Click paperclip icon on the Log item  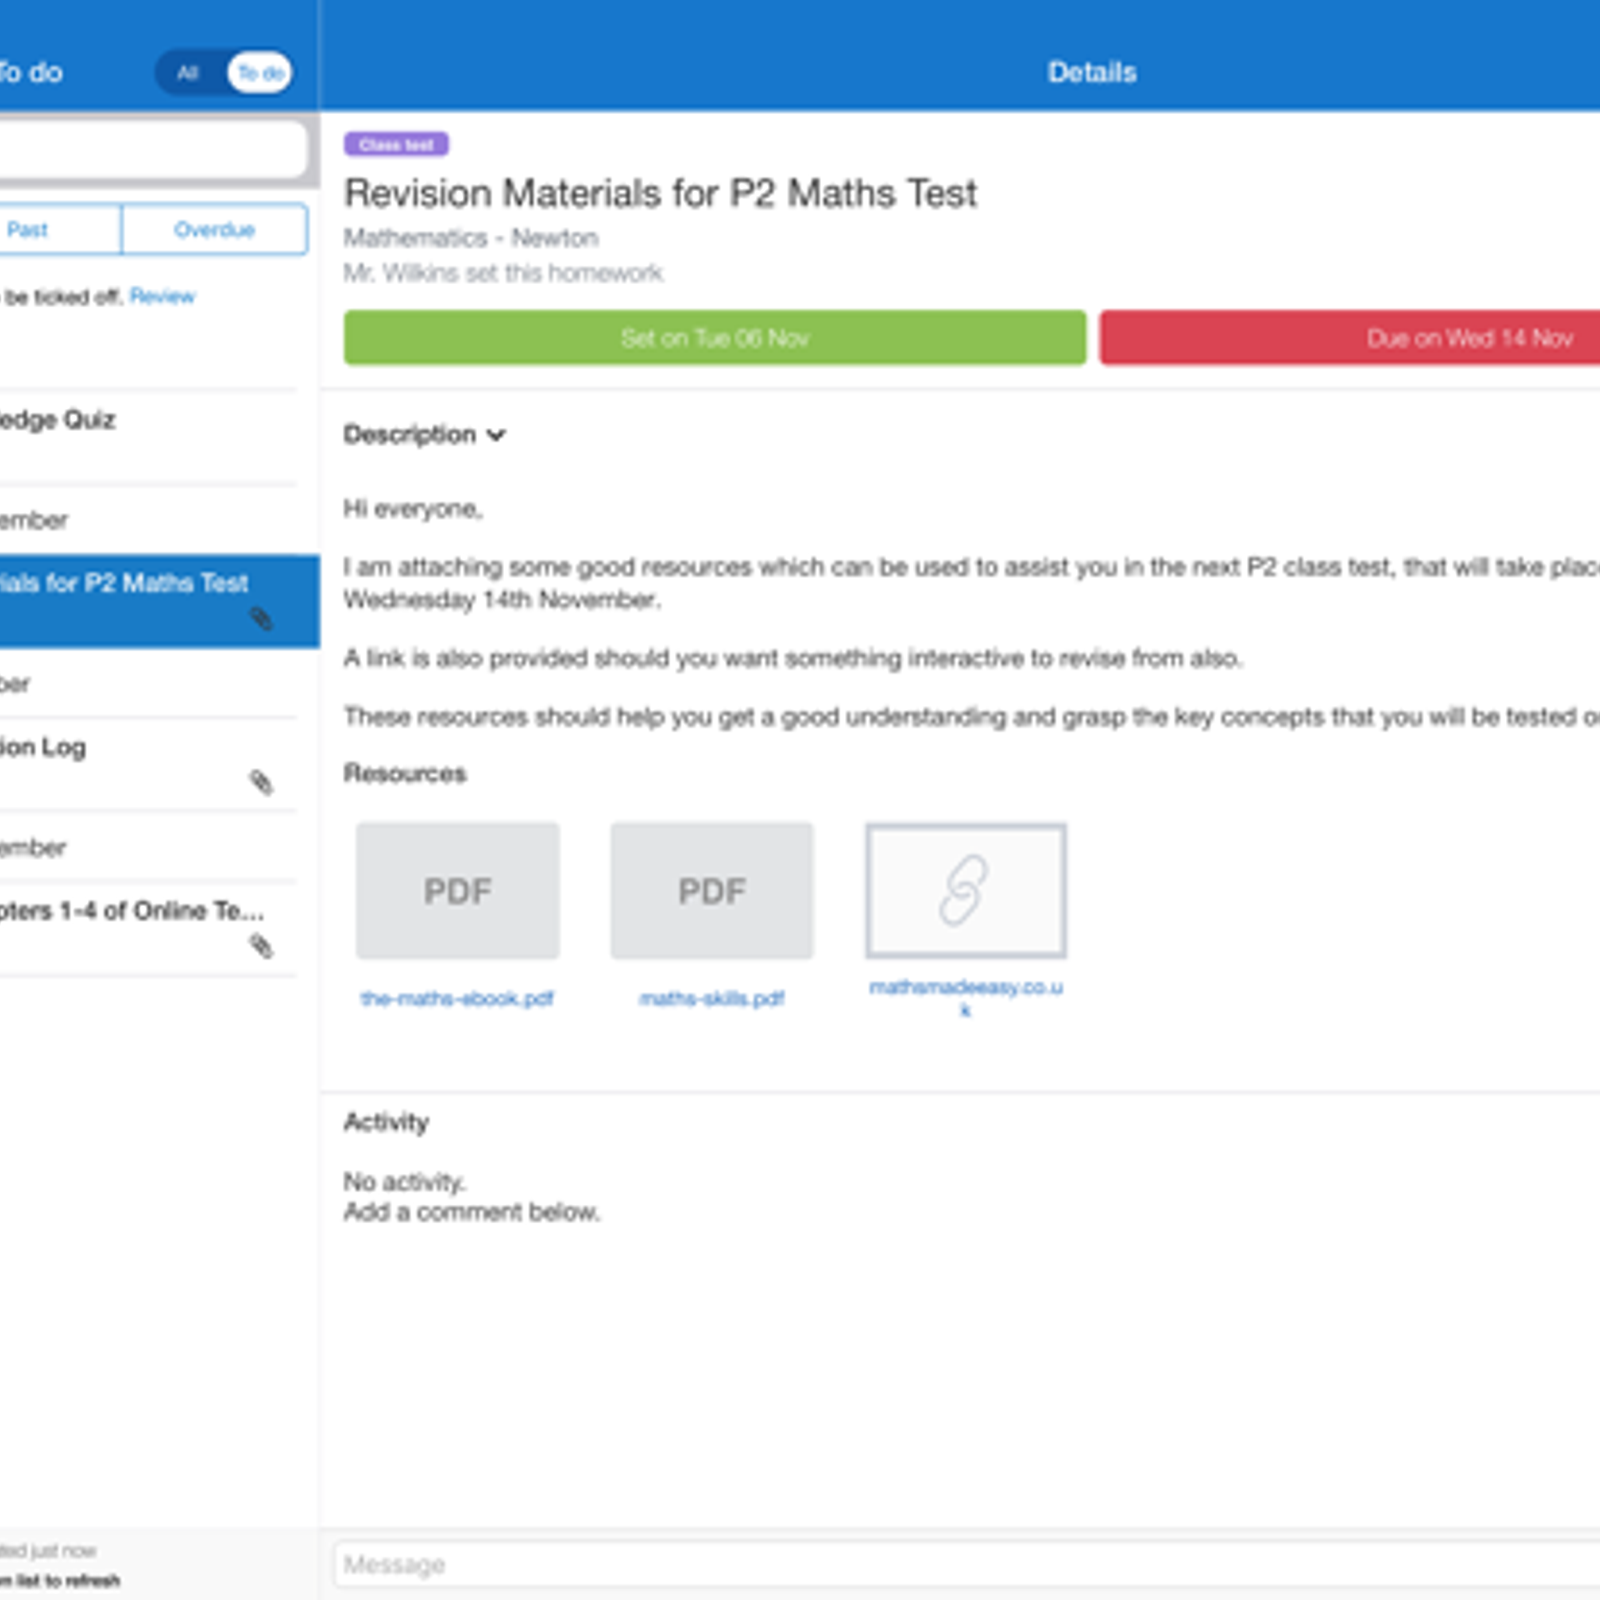pos(261,782)
